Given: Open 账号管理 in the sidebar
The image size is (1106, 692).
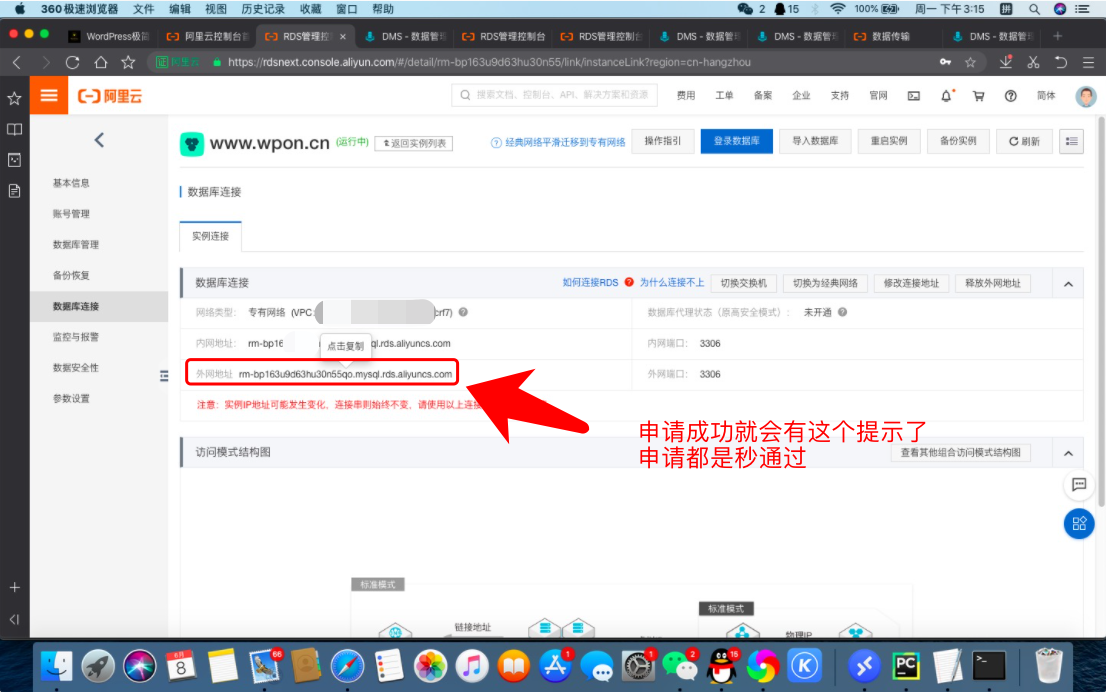Looking at the screenshot, I should 71,214.
